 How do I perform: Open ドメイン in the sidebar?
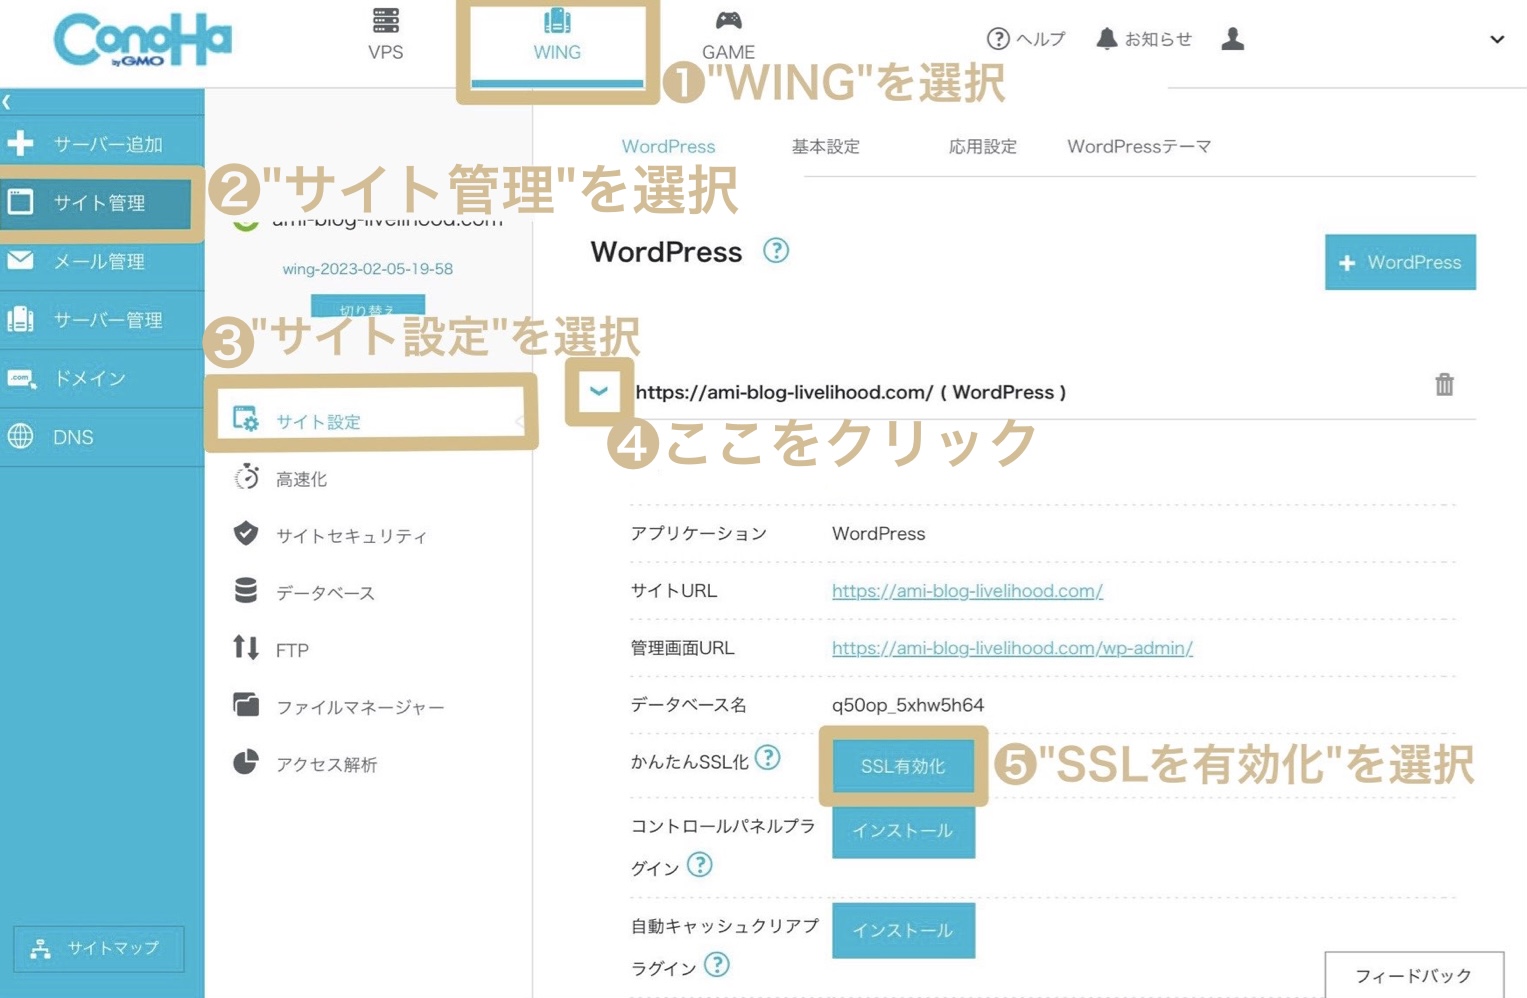102,378
